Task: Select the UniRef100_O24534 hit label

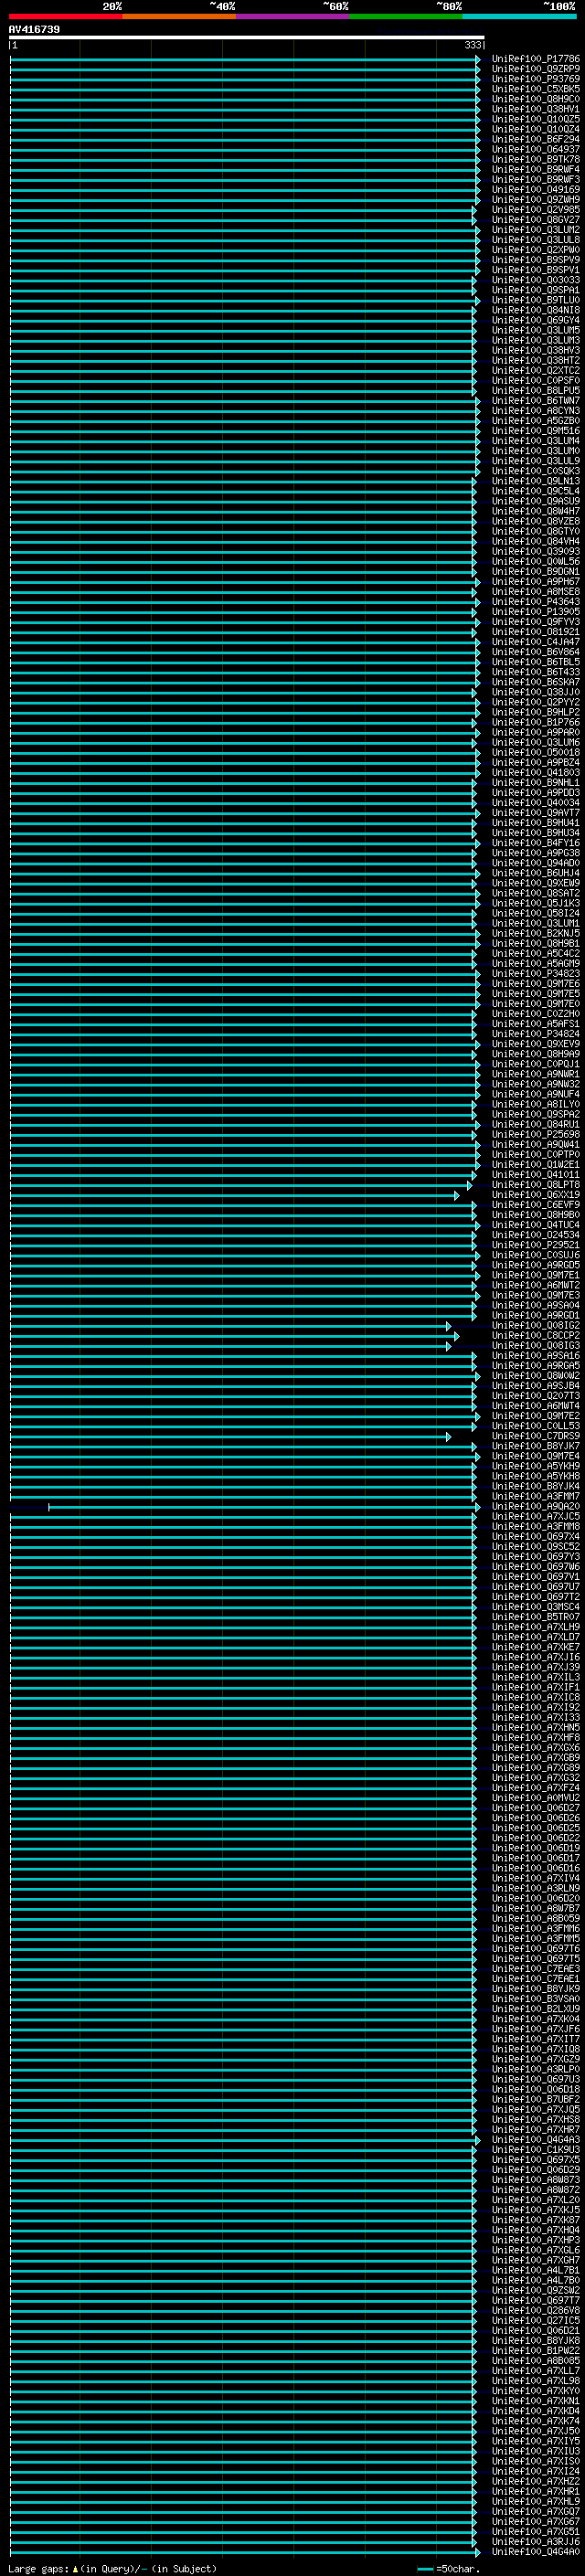Action: pos(536,1235)
